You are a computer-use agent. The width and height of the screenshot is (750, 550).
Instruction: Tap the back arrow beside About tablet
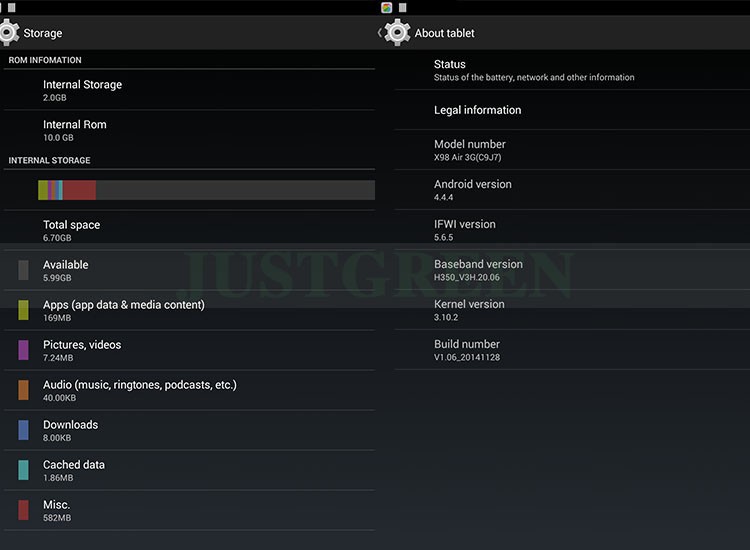point(379,33)
